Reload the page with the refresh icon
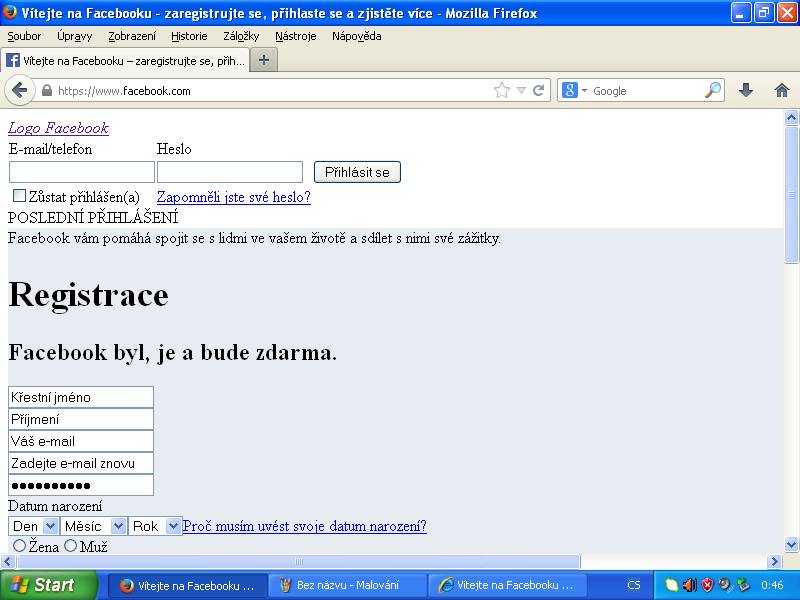 tap(538, 91)
